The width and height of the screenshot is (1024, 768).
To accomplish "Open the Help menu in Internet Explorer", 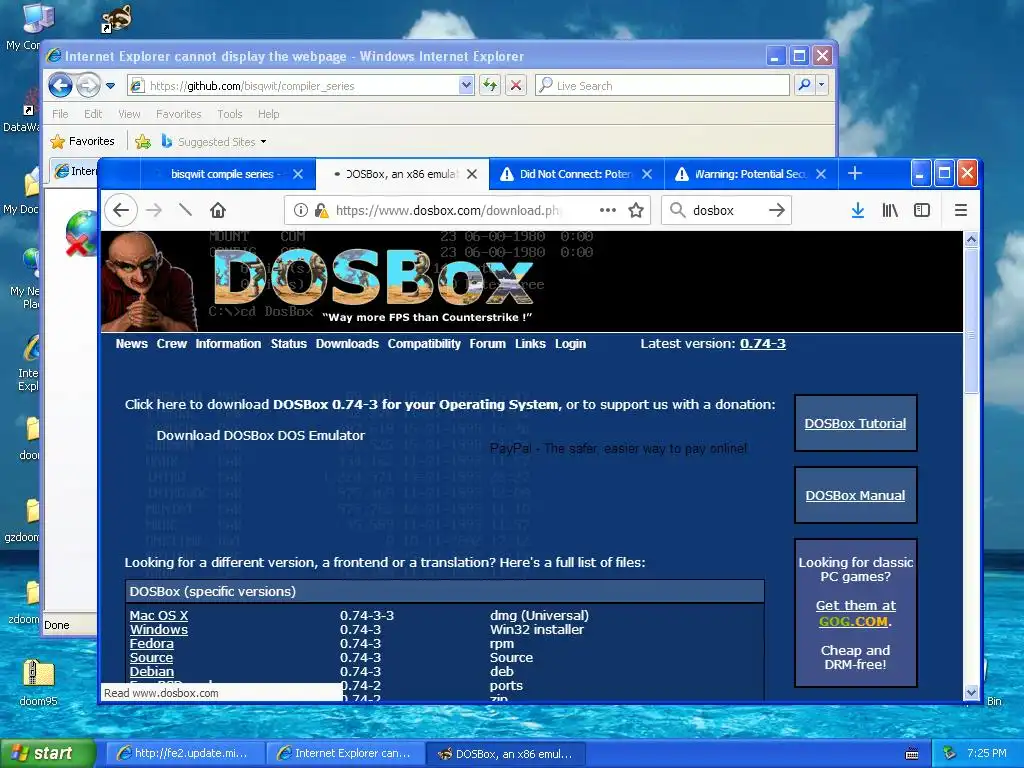I will point(268,114).
